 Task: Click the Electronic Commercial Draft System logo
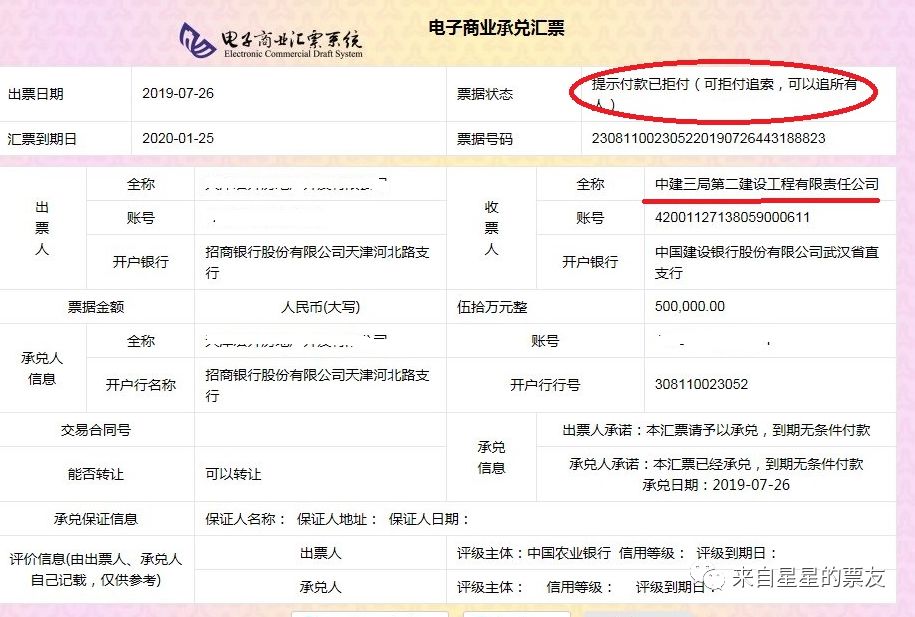(x=271, y=40)
